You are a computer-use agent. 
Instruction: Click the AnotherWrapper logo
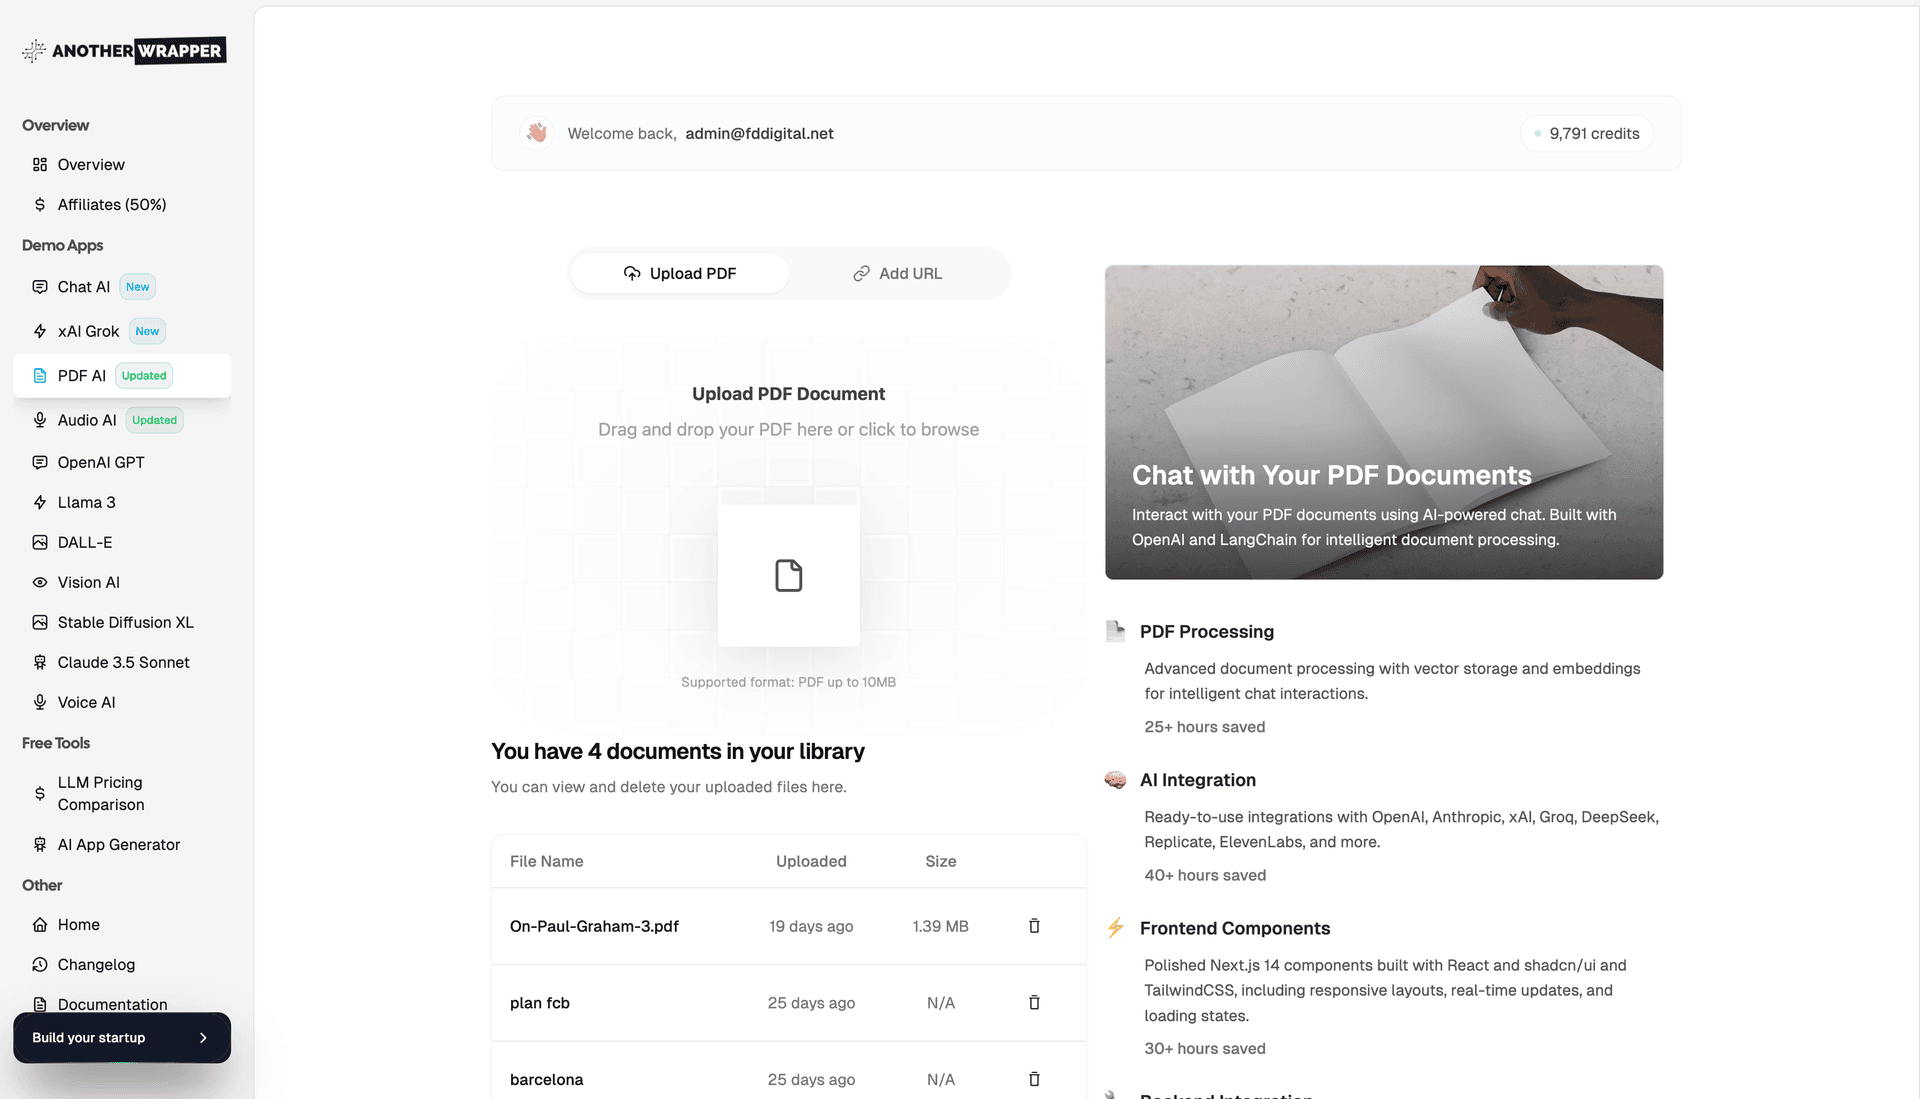coord(121,50)
